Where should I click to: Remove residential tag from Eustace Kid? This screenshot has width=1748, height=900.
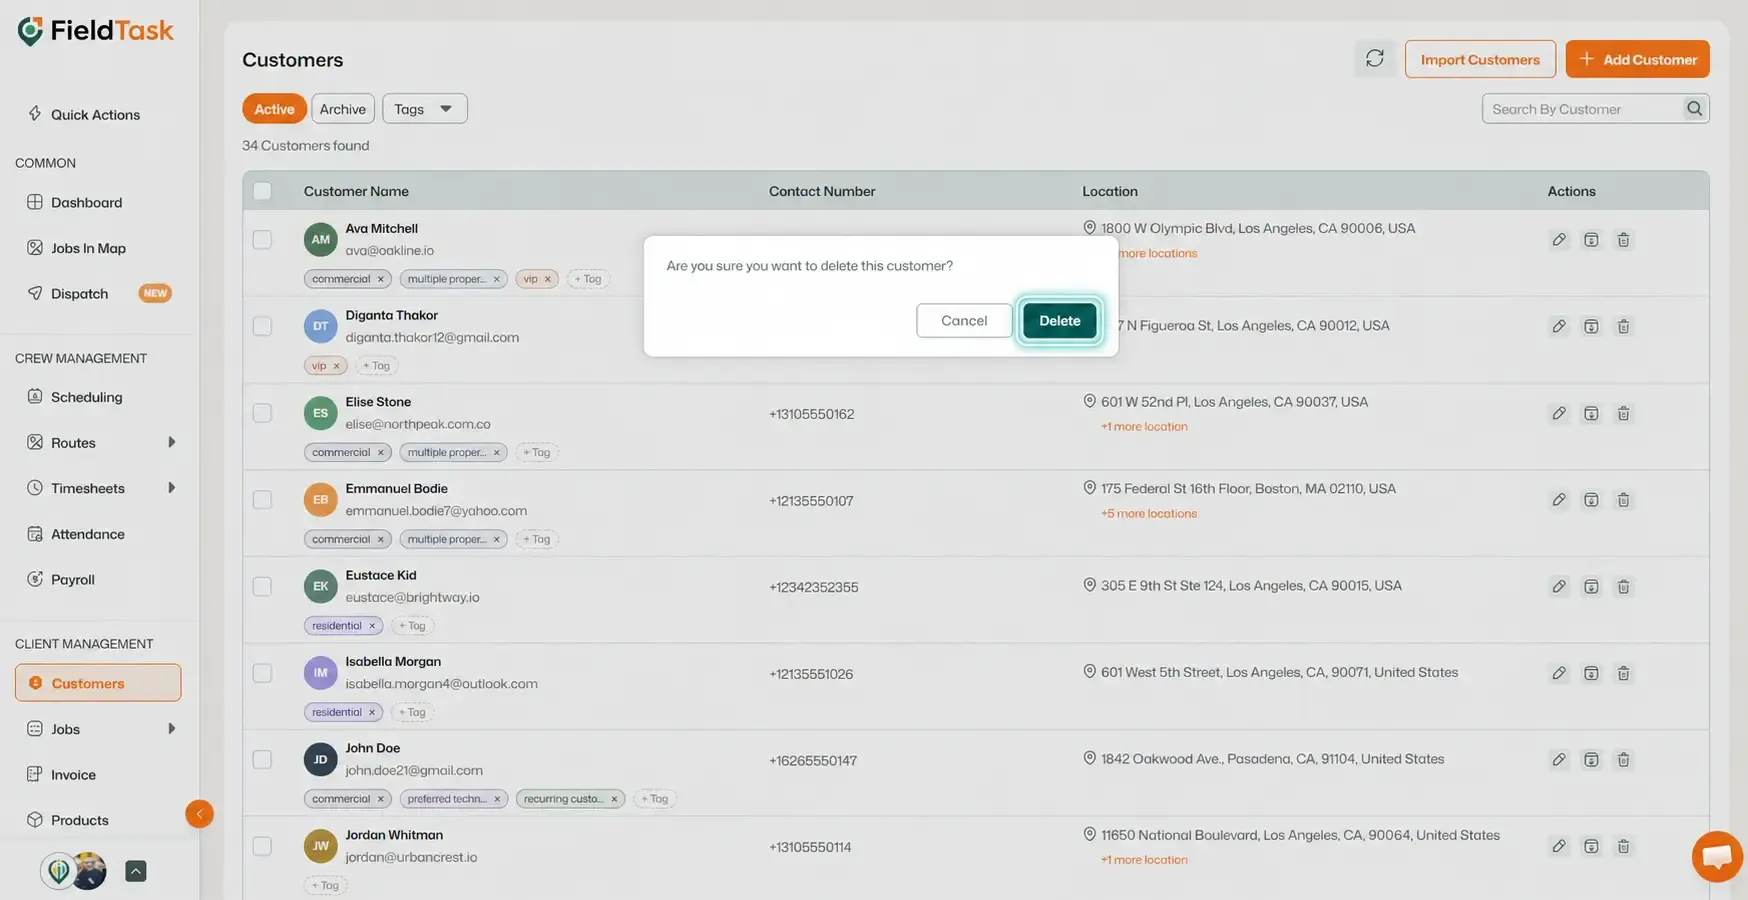[372, 626]
